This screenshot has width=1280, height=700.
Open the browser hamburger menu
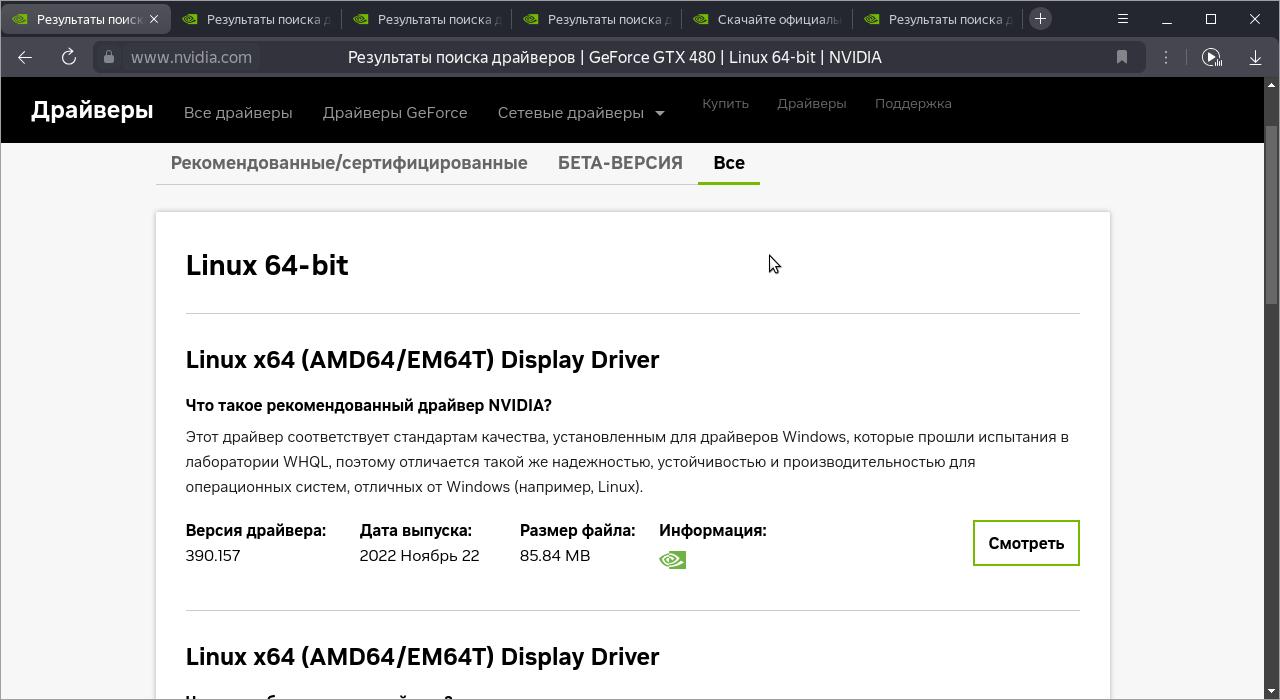(1123, 19)
